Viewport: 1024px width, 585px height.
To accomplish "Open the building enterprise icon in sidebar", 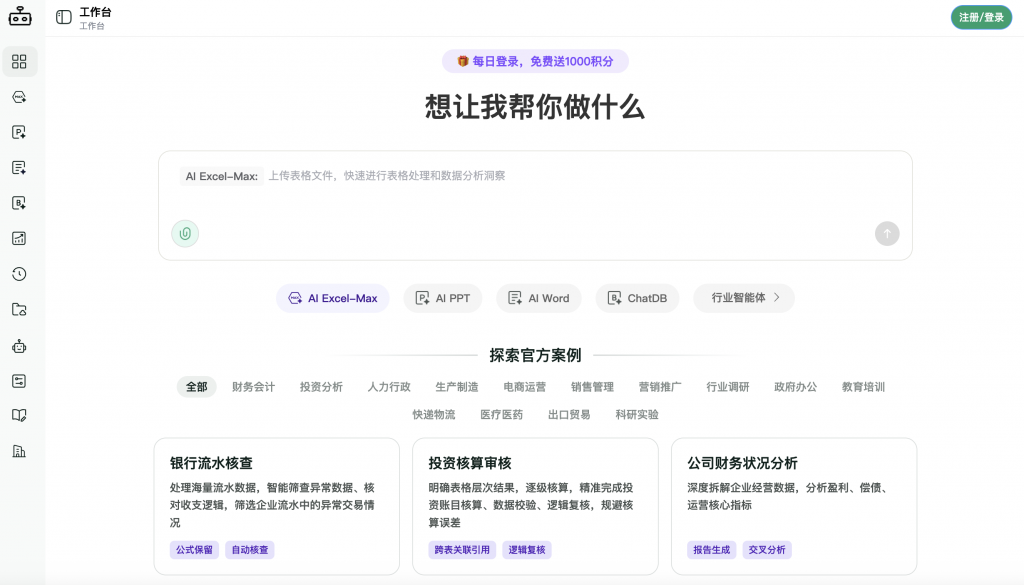I will point(20,451).
